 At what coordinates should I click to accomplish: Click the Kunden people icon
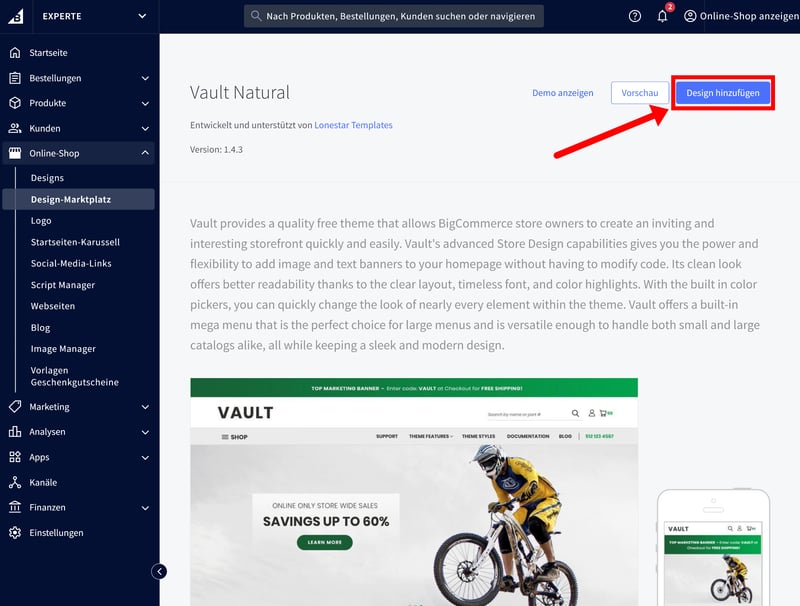pyautogui.click(x=15, y=129)
